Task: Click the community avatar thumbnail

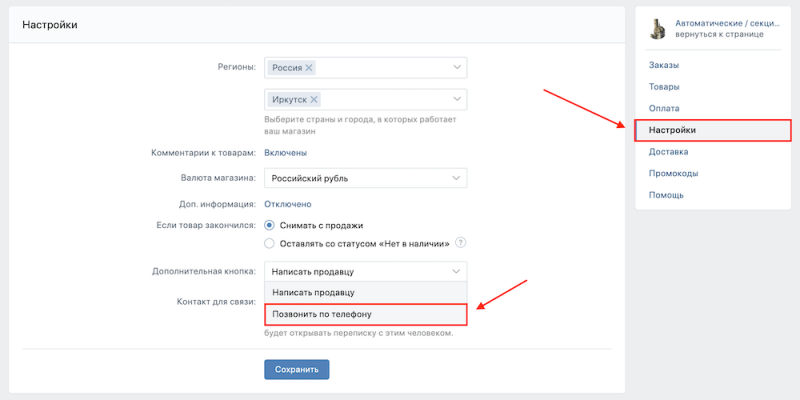Action: 658,29
